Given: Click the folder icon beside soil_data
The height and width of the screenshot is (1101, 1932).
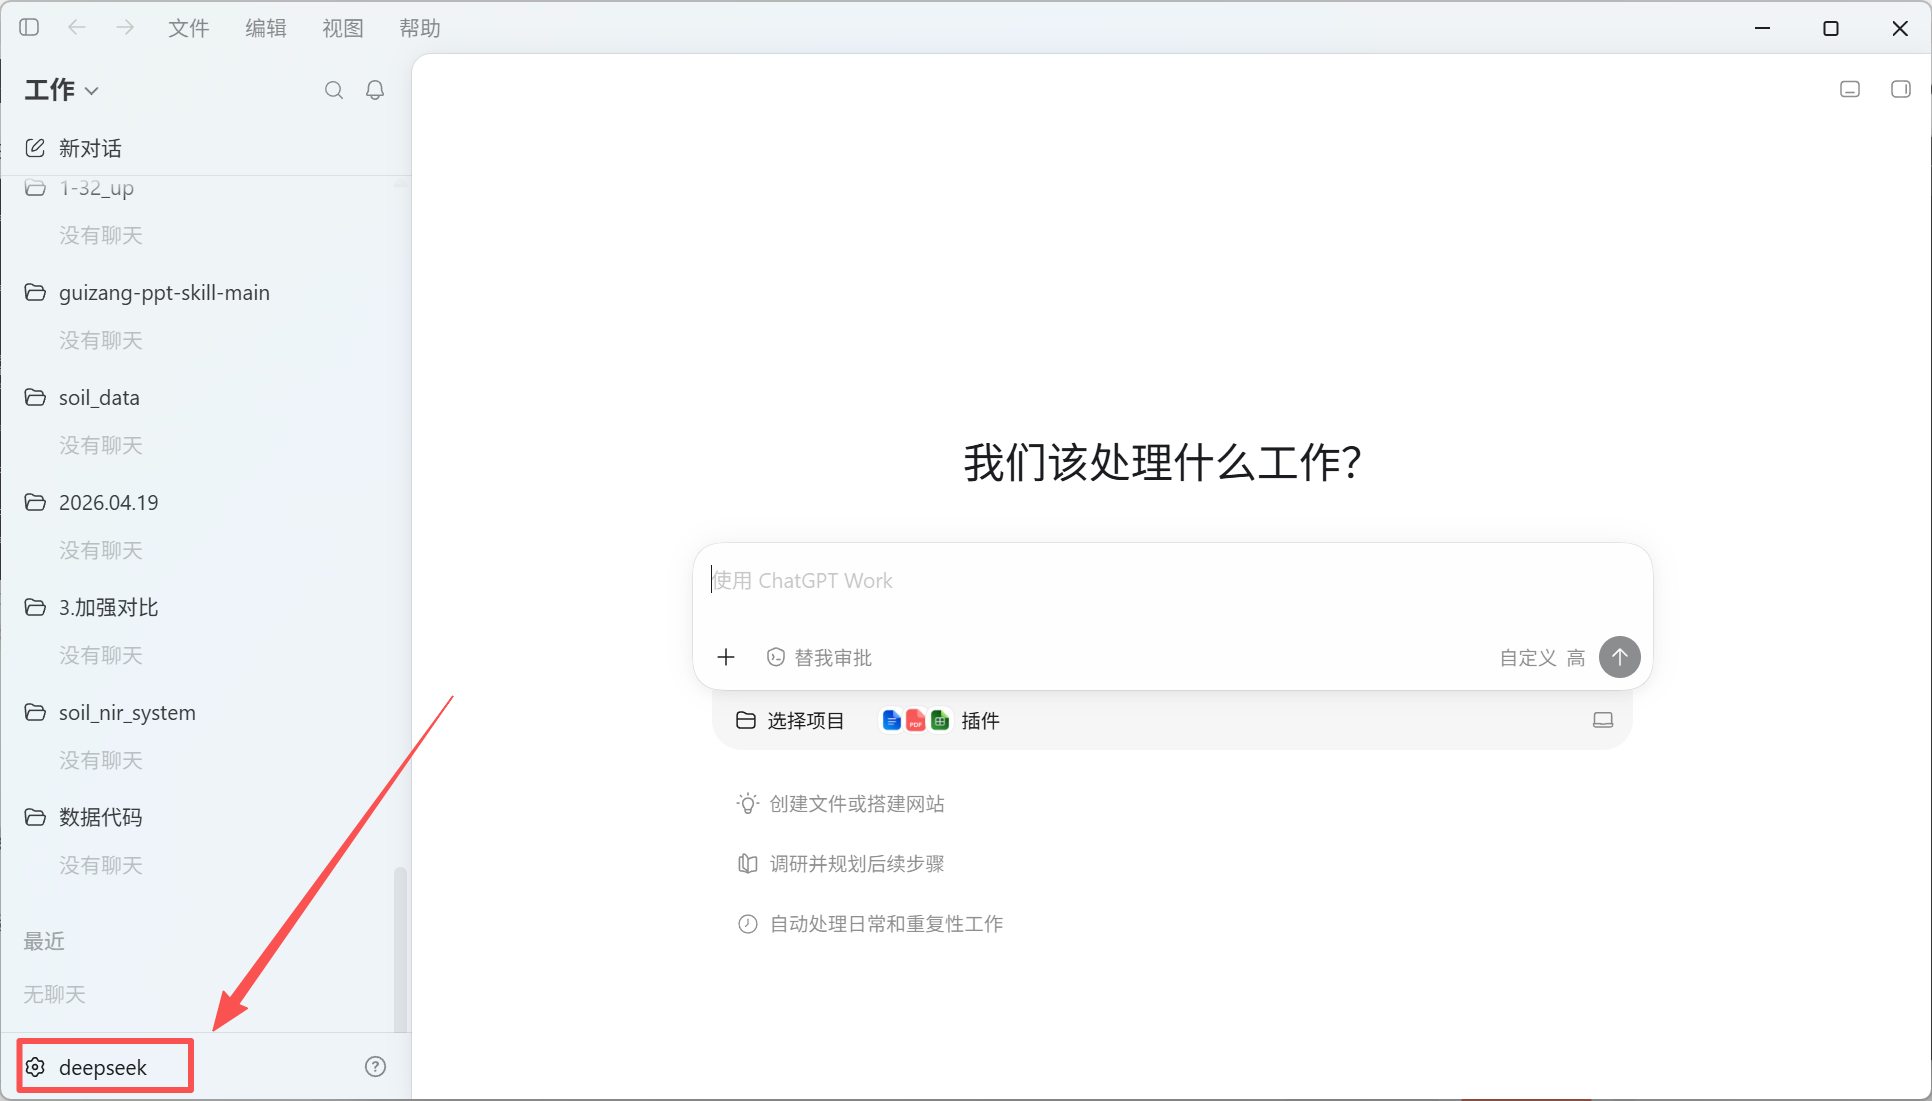Looking at the screenshot, I should (35, 397).
